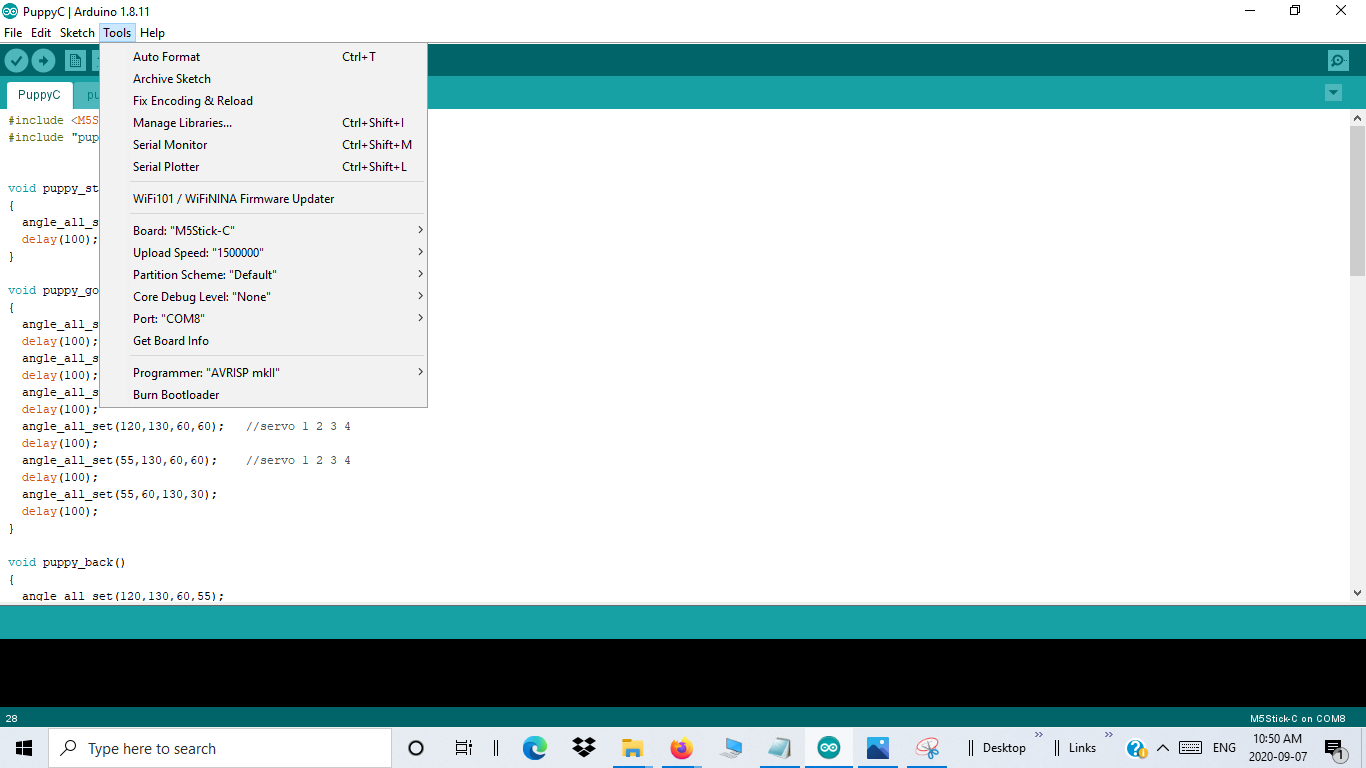The height and width of the screenshot is (768, 1366).
Task: Expand Partition Scheme "Default" submenu
Action: pos(264,275)
